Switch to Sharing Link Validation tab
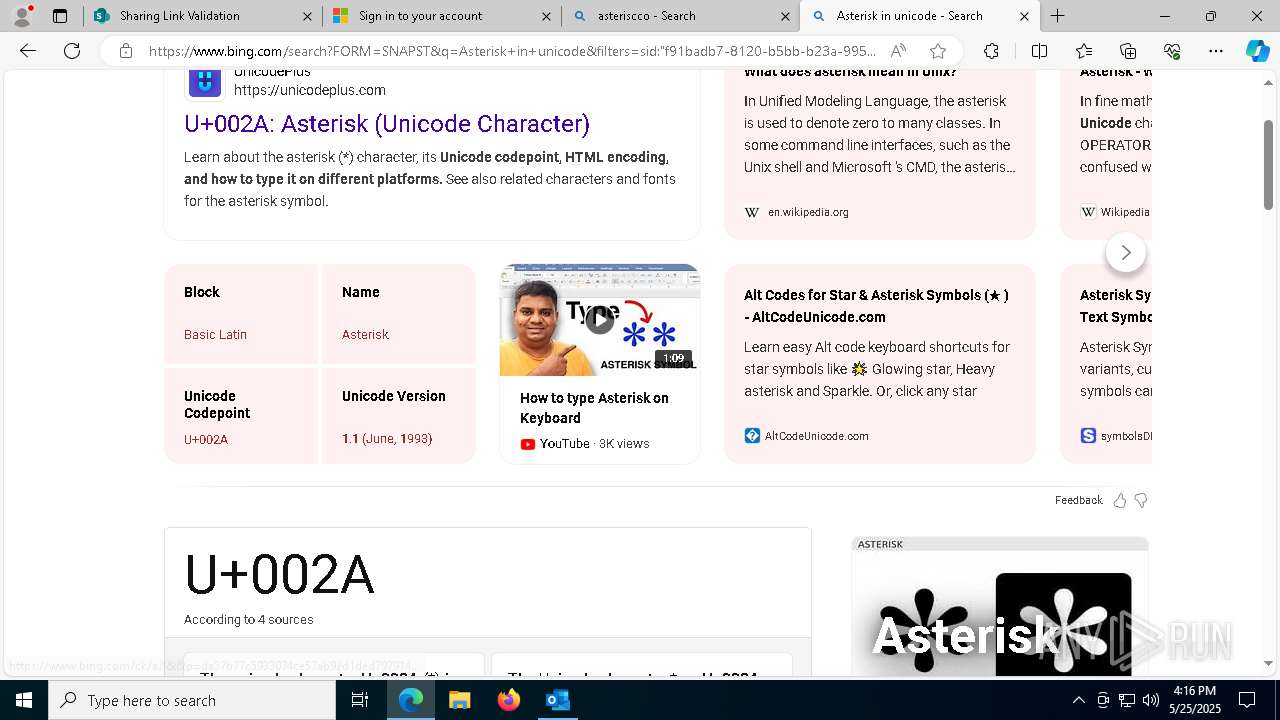 point(203,16)
